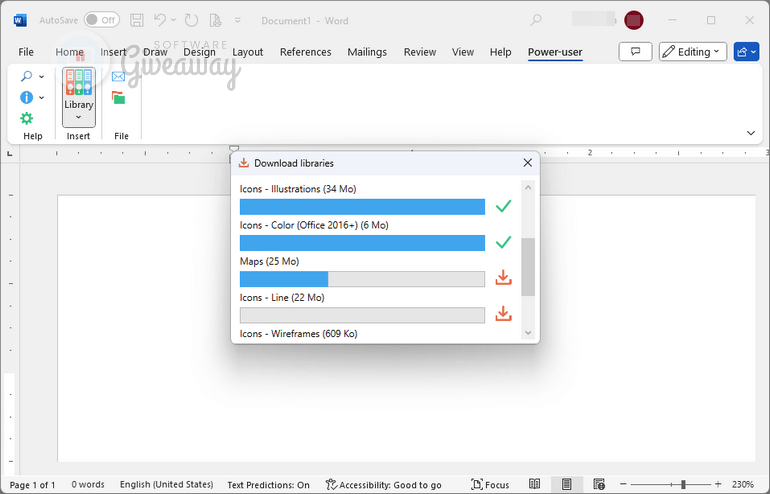Viewport: 770px width, 494px height.
Task: Open the Library button in ribbon
Action: click(x=79, y=97)
